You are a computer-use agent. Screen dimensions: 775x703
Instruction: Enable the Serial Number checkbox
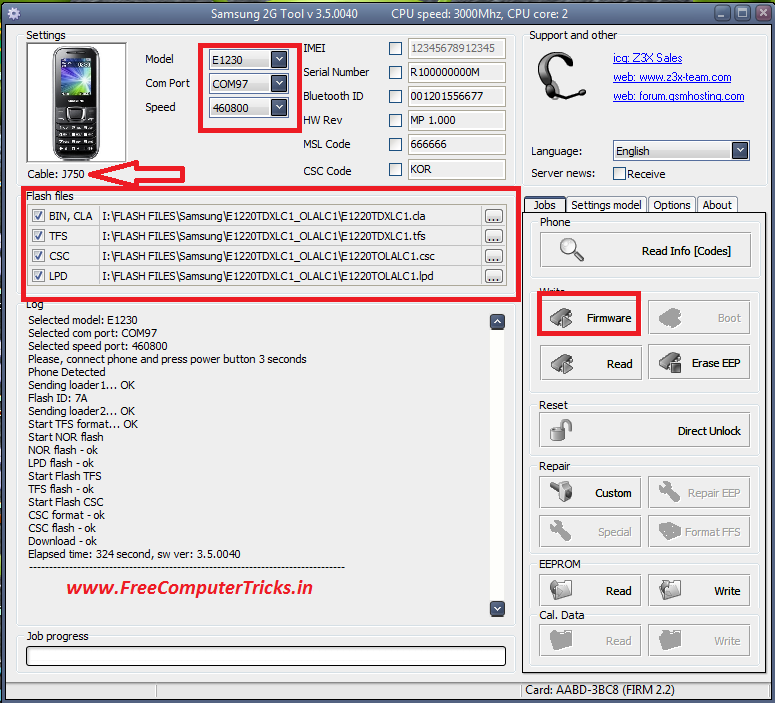coord(395,72)
